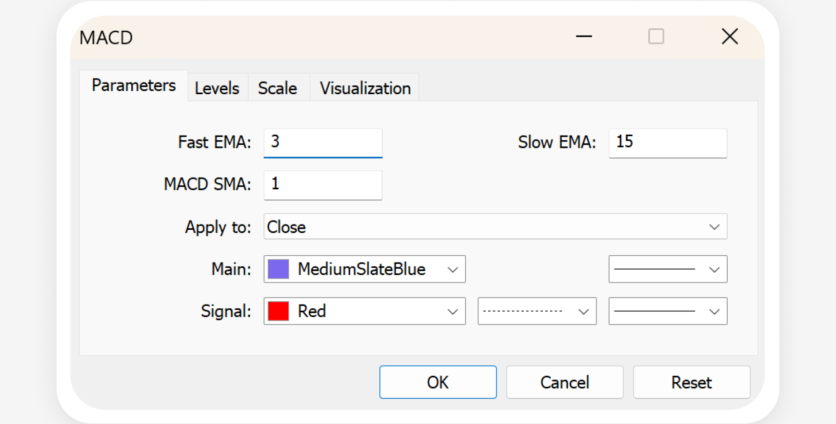The image size is (836, 424).
Task: Click the MACD SMA input box
Action: click(323, 185)
